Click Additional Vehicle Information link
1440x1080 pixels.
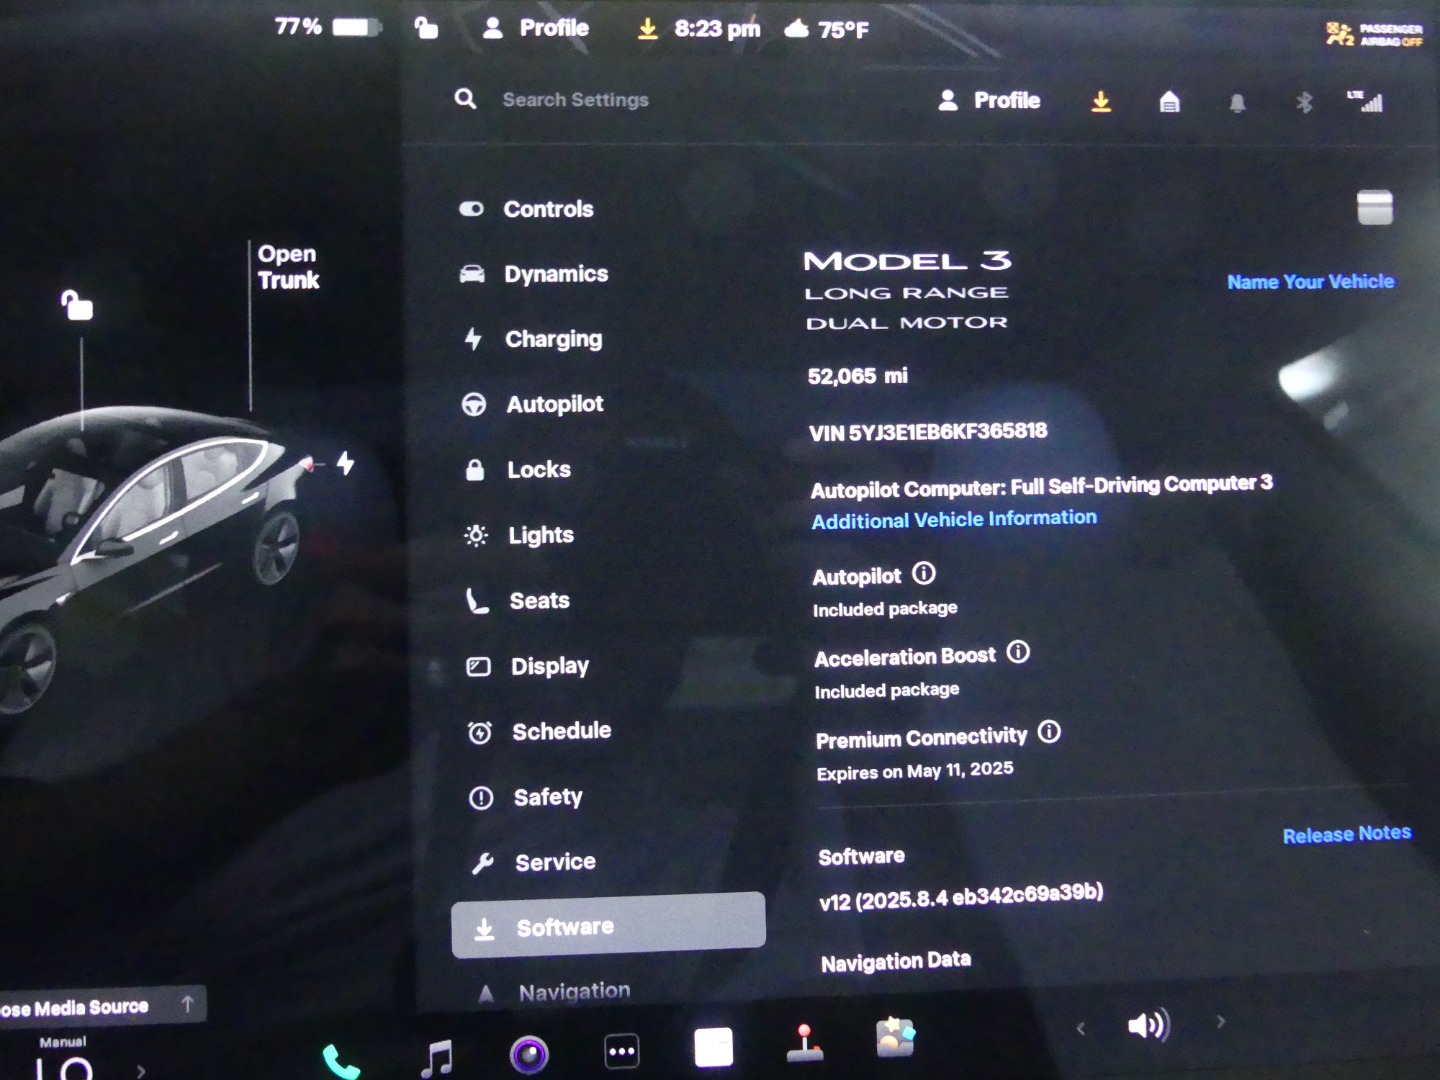click(954, 519)
